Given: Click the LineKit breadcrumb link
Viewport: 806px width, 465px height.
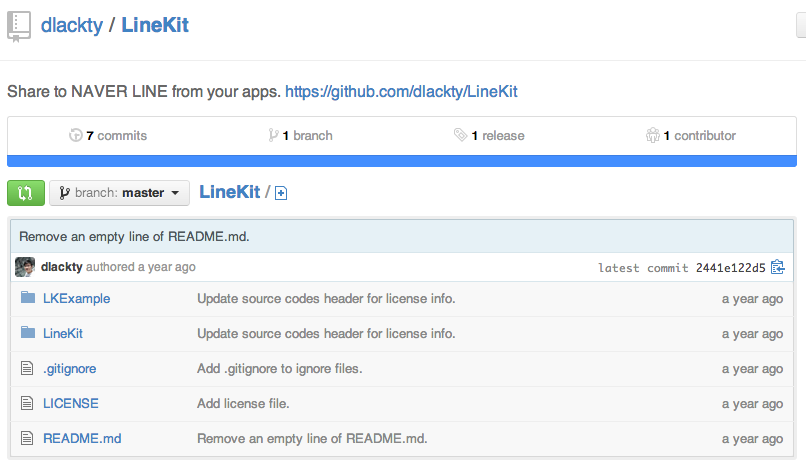Looking at the screenshot, I should [x=229, y=192].
